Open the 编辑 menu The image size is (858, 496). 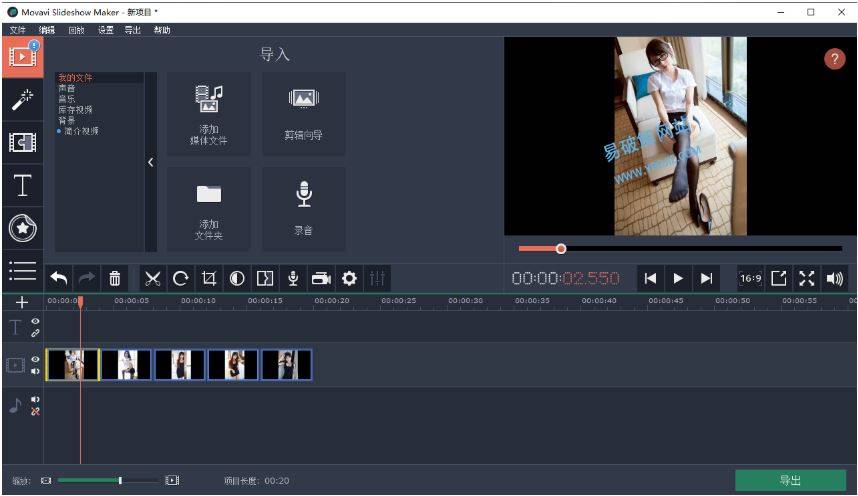pyautogui.click(x=47, y=30)
